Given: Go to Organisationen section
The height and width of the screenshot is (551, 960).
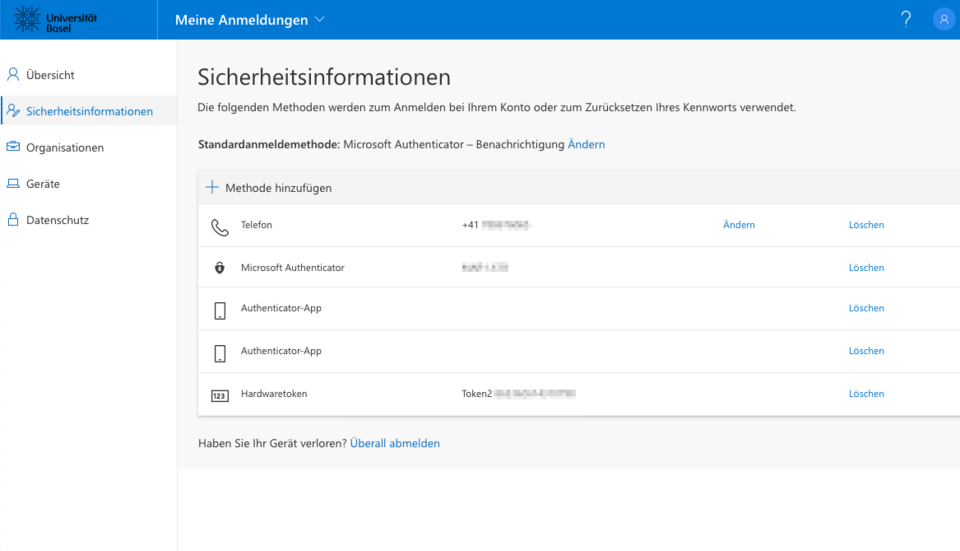Looking at the screenshot, I should pos(65,148).
